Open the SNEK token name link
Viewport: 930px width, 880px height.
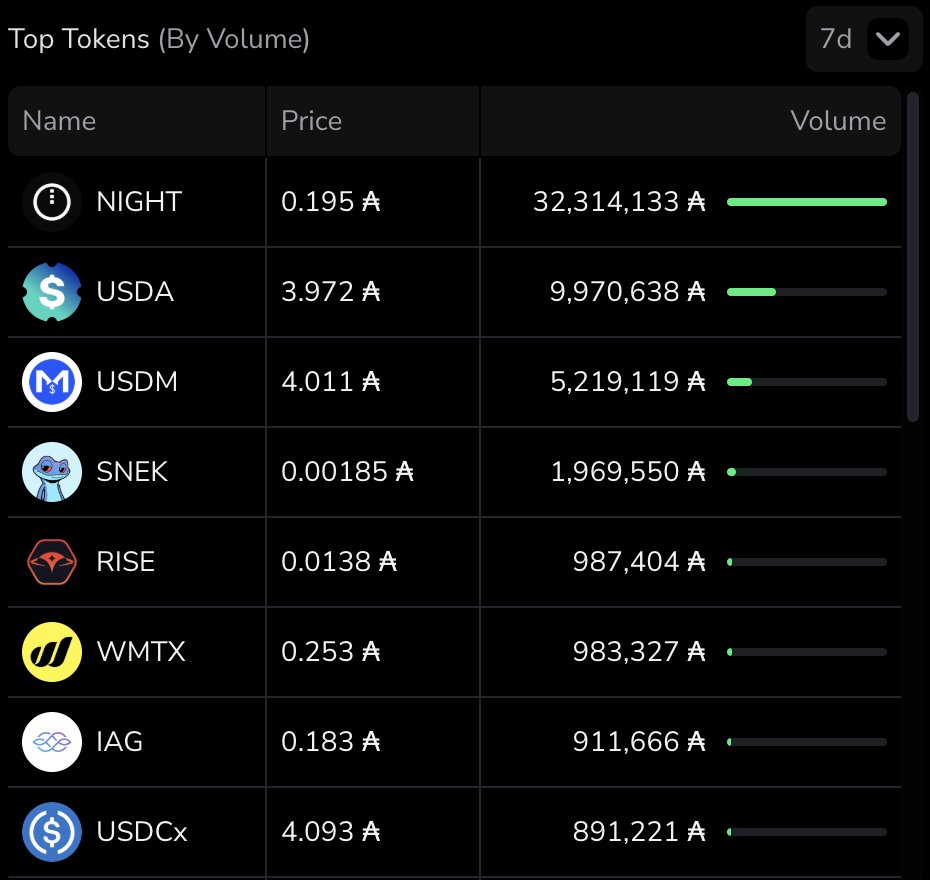[132, 472]
